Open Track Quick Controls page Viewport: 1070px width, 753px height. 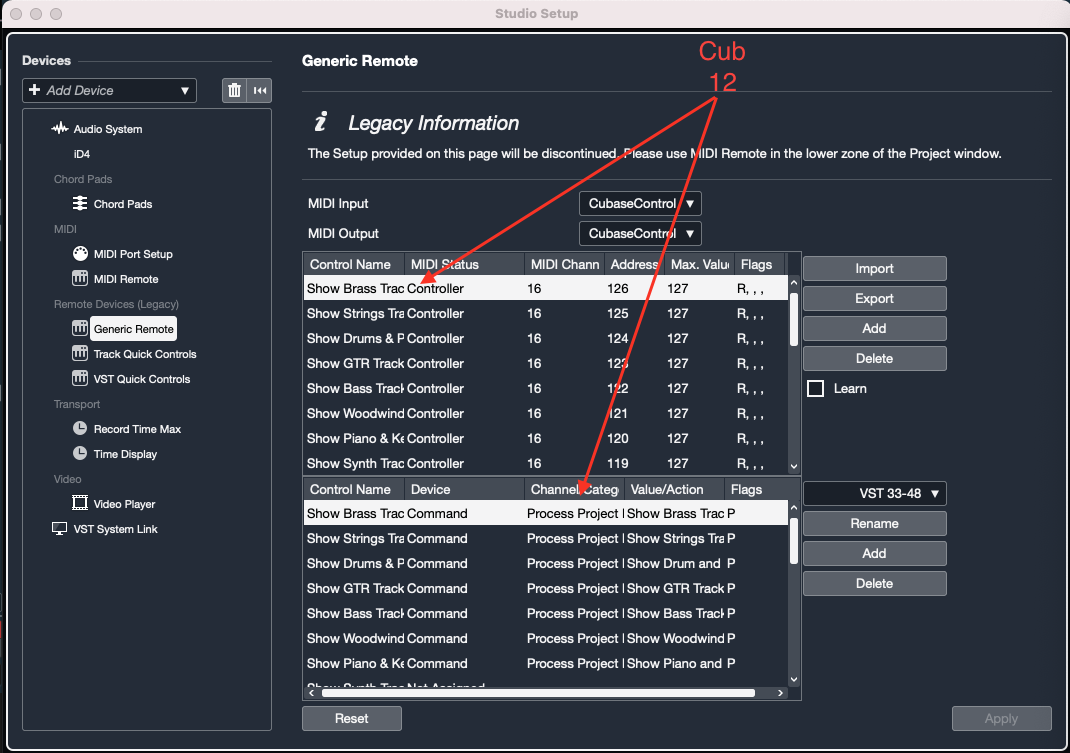[145, 354]
